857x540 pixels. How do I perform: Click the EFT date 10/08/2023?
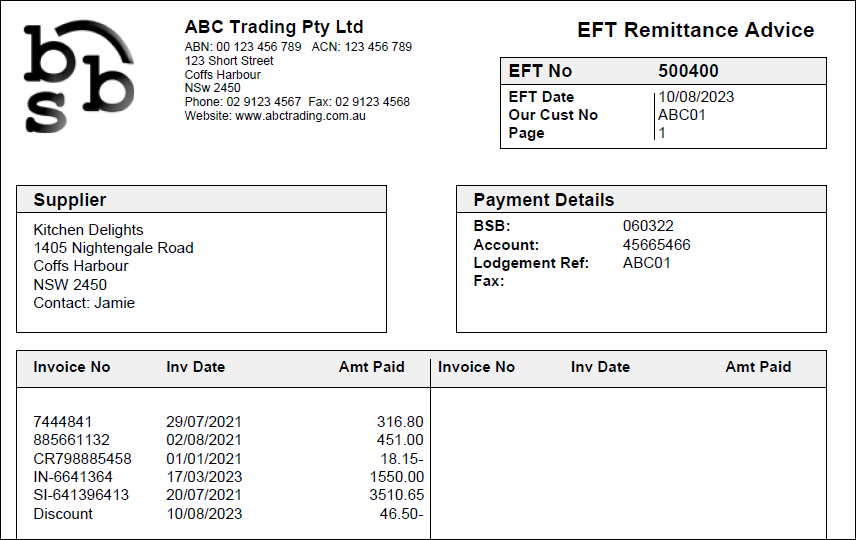pyautogui.click(x=696, y=97)
